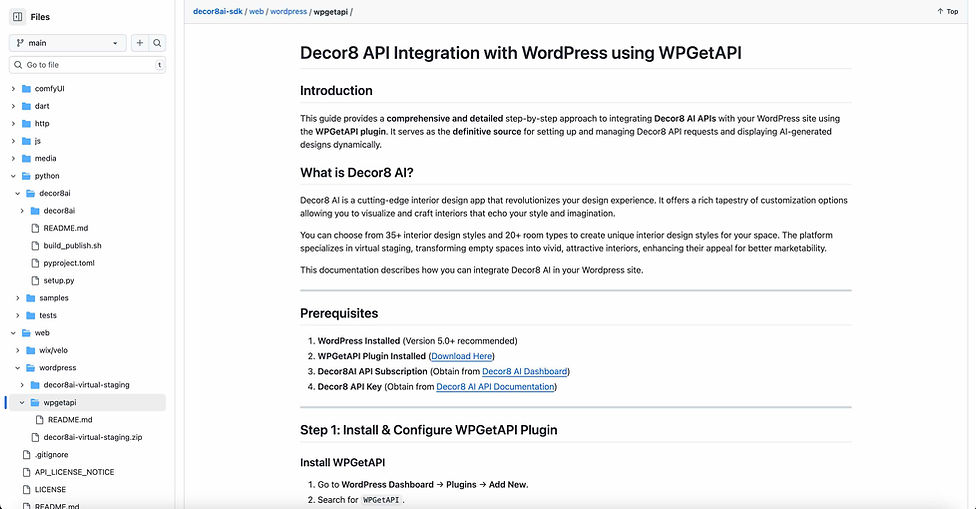Click the Install WPGetAPI heading
This screenshot has width=976, height=509.
coord(342,462)
